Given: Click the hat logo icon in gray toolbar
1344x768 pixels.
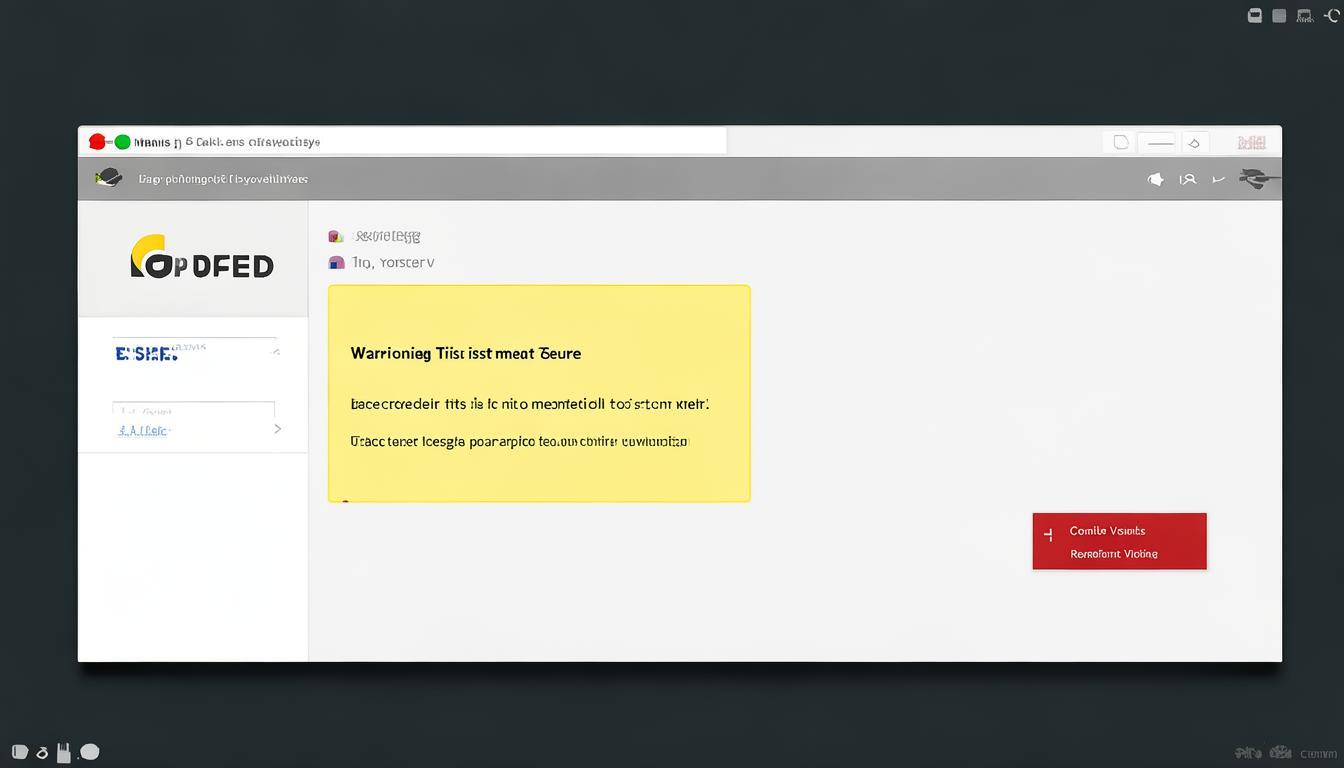Looking at the screenshot, I should point(108,178).
